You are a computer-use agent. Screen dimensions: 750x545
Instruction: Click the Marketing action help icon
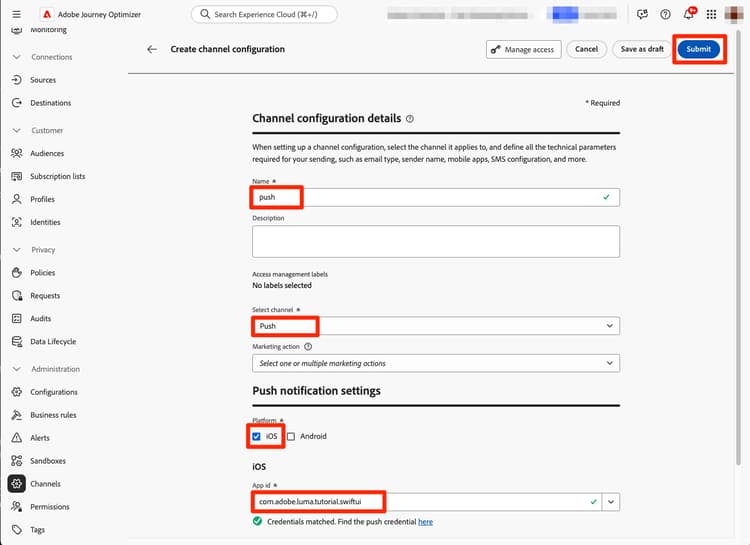308,346
